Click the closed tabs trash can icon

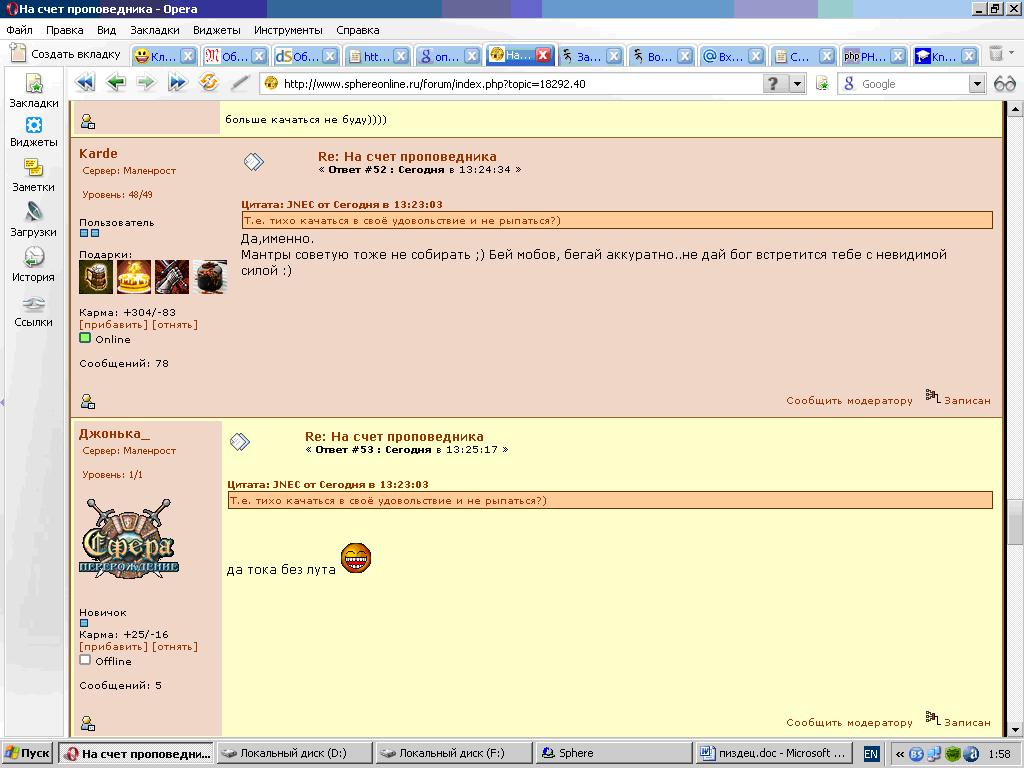[x=995, y=54]
